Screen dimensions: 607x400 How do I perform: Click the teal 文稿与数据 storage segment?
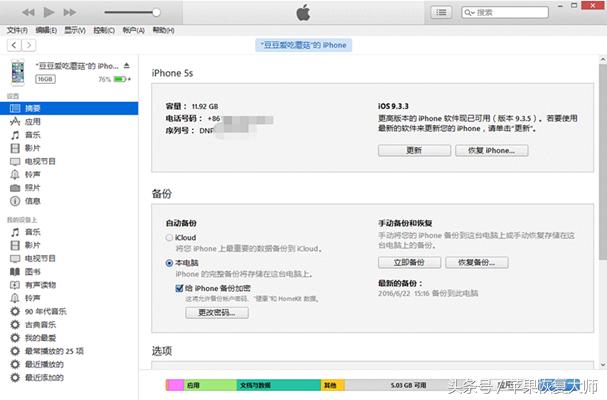click(x=278, y=385)
